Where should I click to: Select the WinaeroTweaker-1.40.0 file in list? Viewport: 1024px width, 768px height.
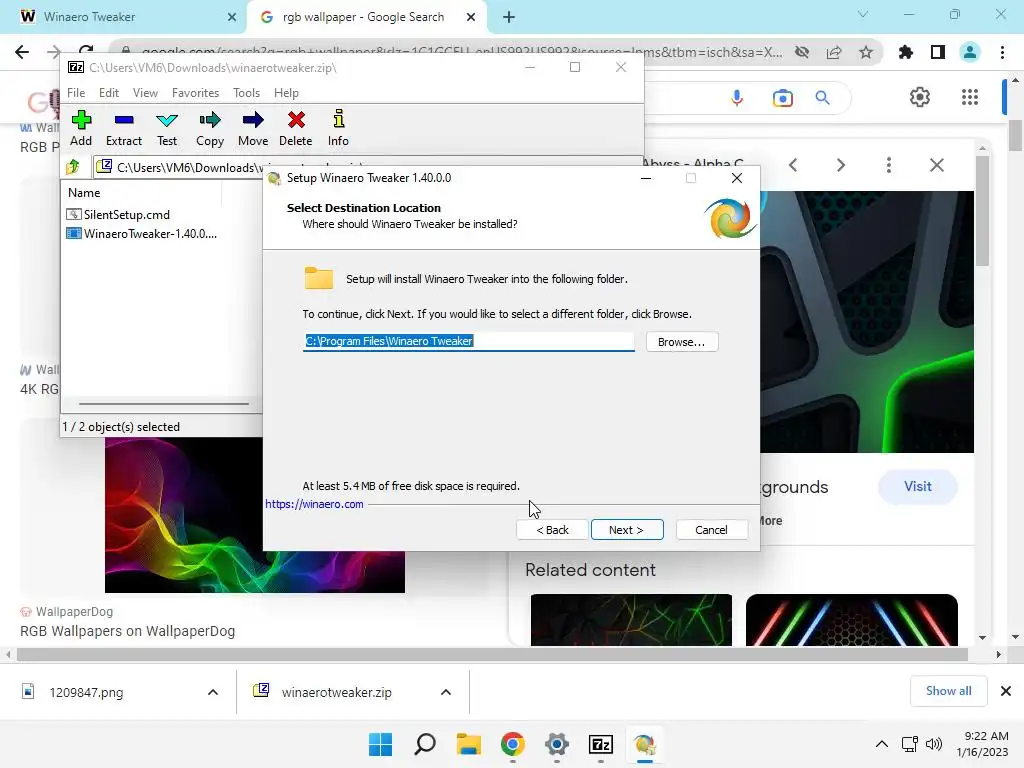[x=142, y=233]
